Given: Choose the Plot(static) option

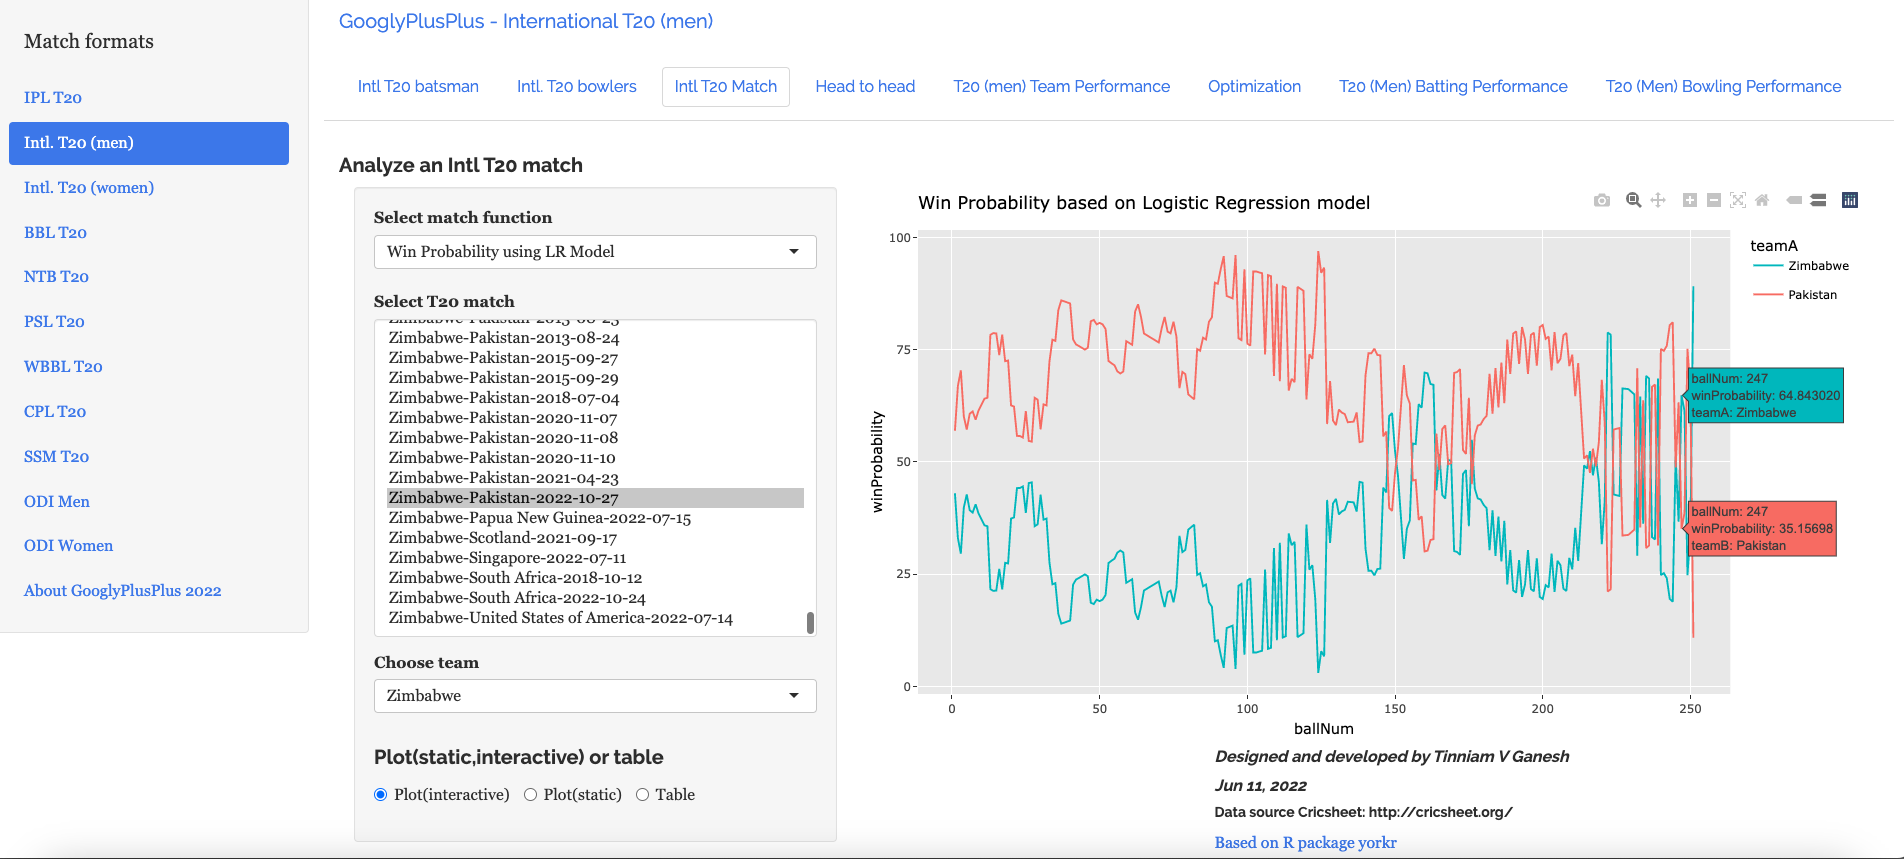Looking at the screenshot, I should [531, 795].
